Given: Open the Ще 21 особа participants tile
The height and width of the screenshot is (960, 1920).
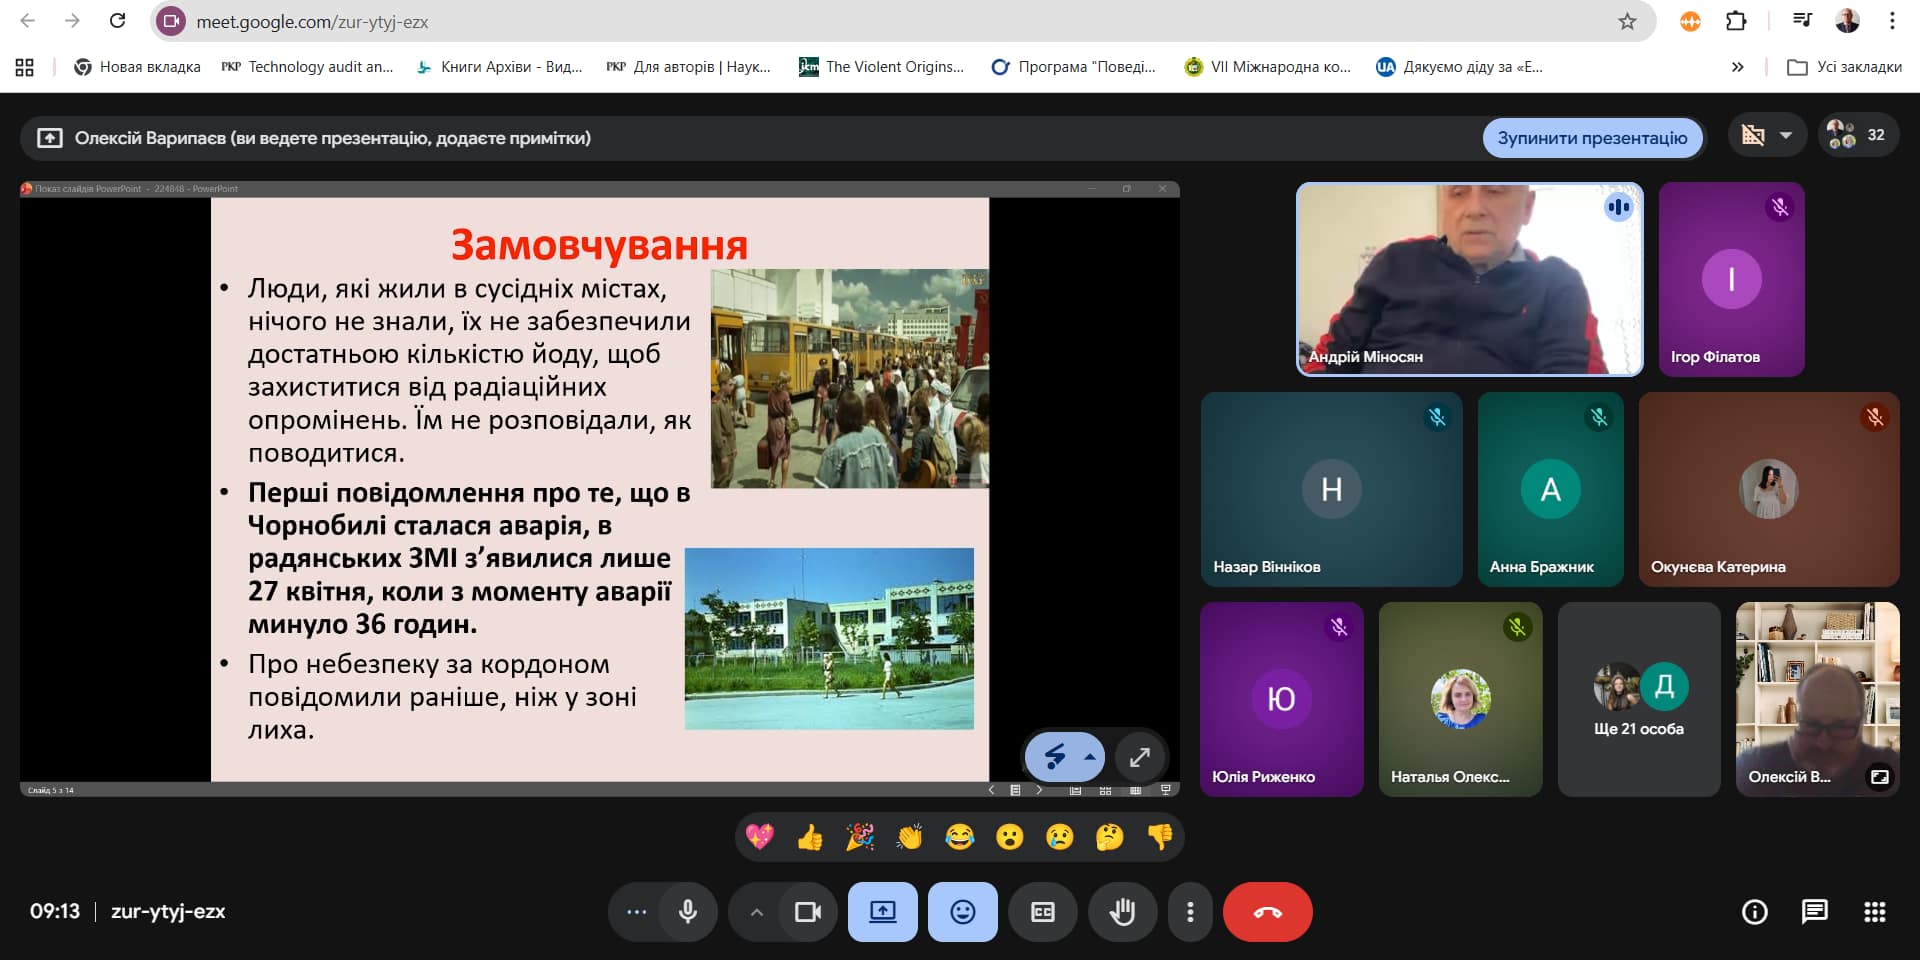Looking at the screenshot, I should [1638, 699].
